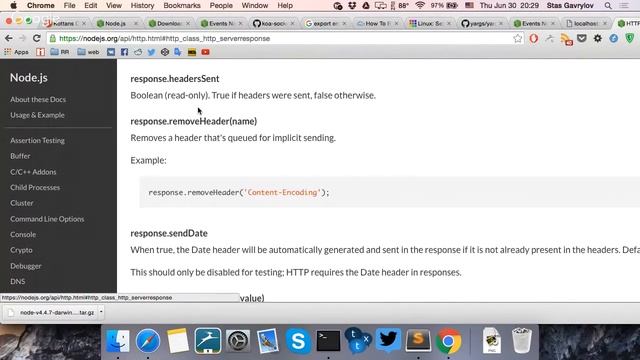The height and width of the screenshot is (360, 640).
Task: Click the Wi-Fi status icon
Action: [x=420, y=6]
